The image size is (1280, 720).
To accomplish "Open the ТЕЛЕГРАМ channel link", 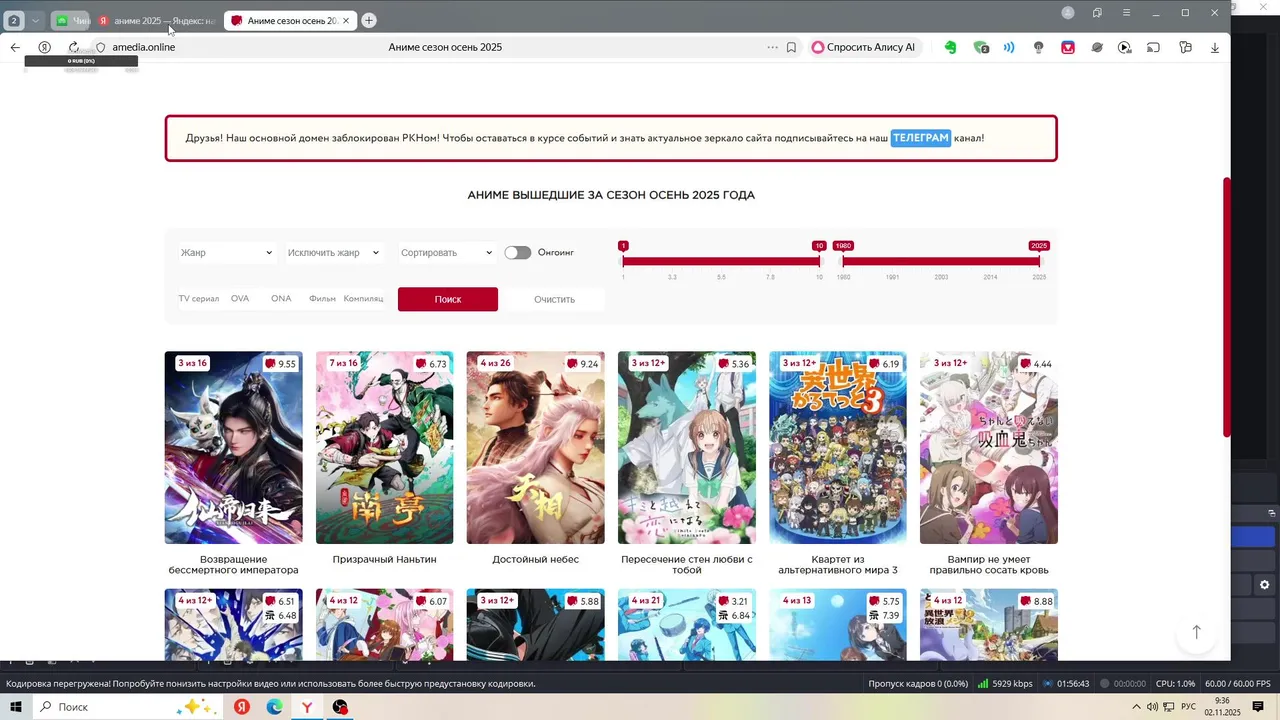I will (920, 138).
